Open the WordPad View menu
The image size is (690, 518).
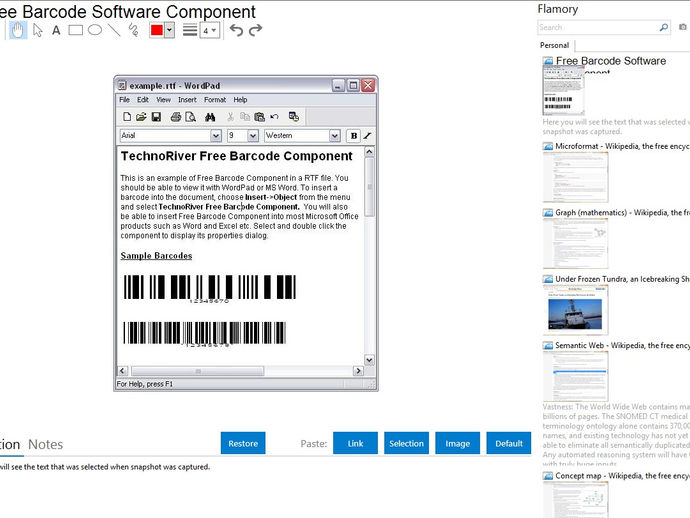[x=163, y=100]
